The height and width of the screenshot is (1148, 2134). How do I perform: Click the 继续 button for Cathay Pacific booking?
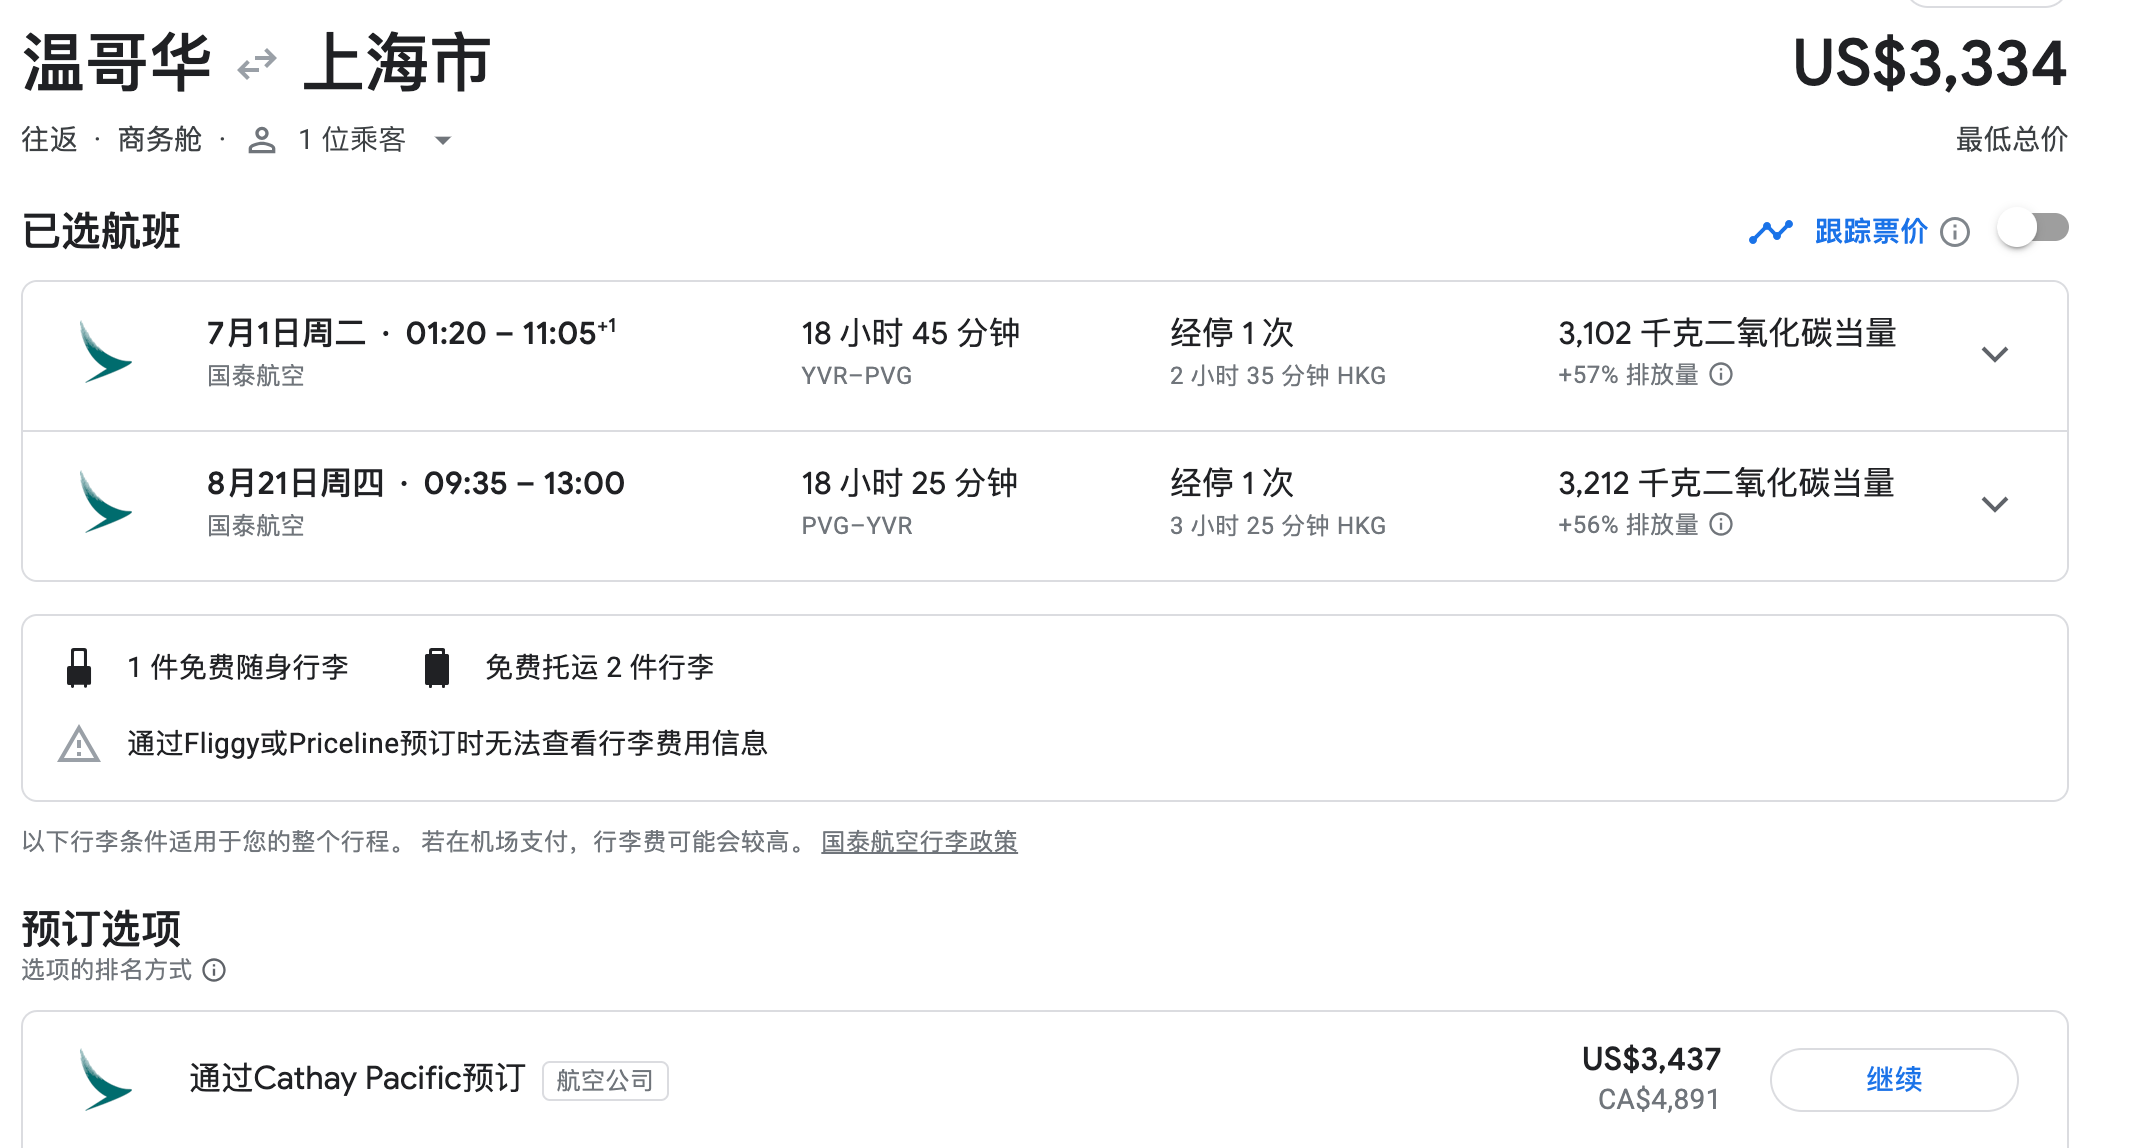click(x=1894, y=1079)
